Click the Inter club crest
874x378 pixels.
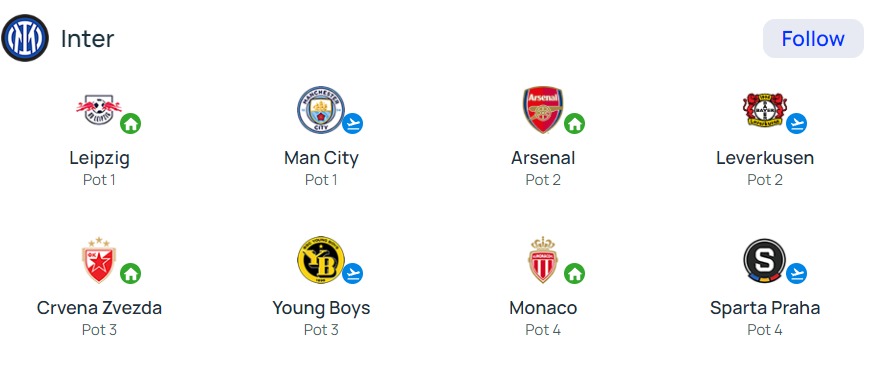pyautogui.click(x=25, y=38)
